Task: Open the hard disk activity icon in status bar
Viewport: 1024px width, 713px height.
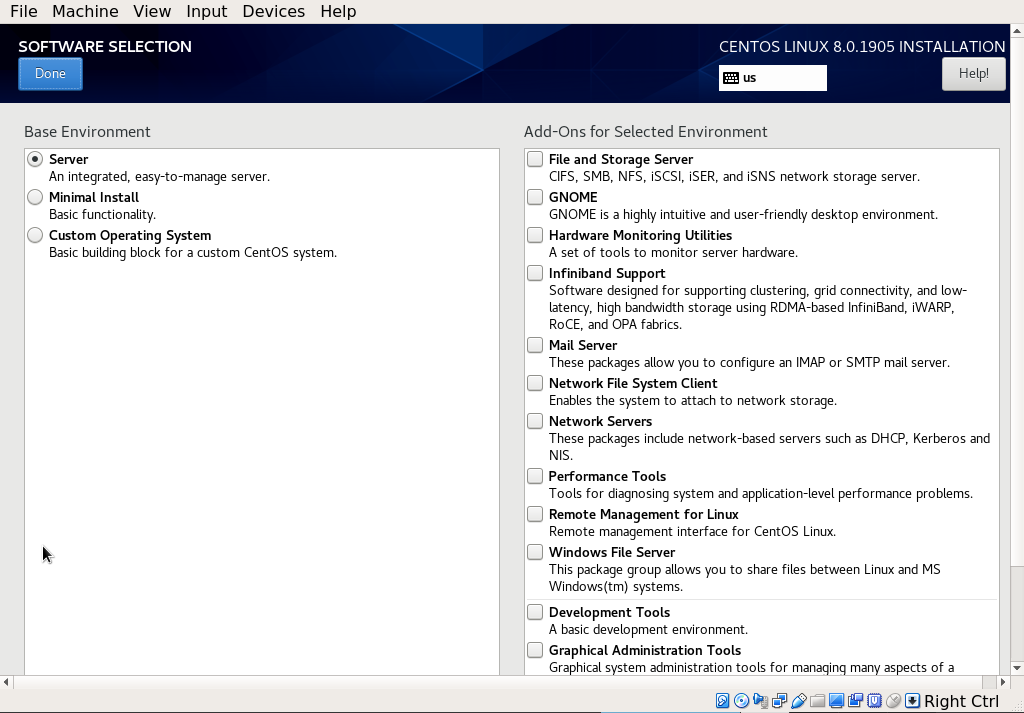Action: (x=722, y=700)
